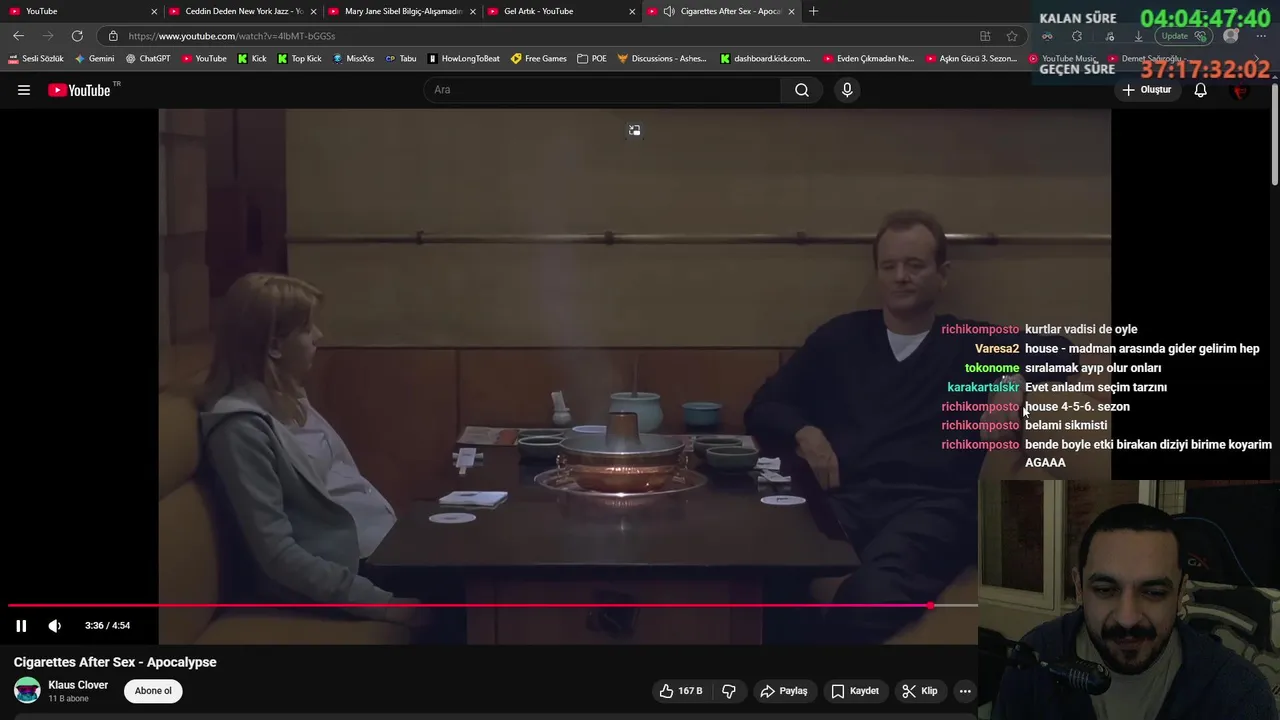This screenshot has width=1280, height=720.
Task: Create a clip using the Klip button
Action: point(919,691)
